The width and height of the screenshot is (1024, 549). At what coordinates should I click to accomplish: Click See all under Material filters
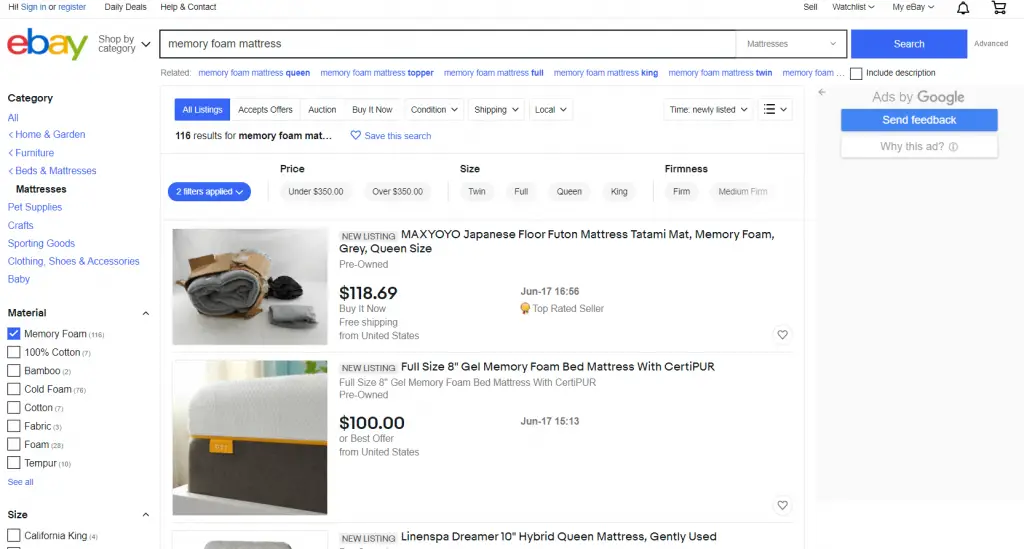[x=20, y=482]
